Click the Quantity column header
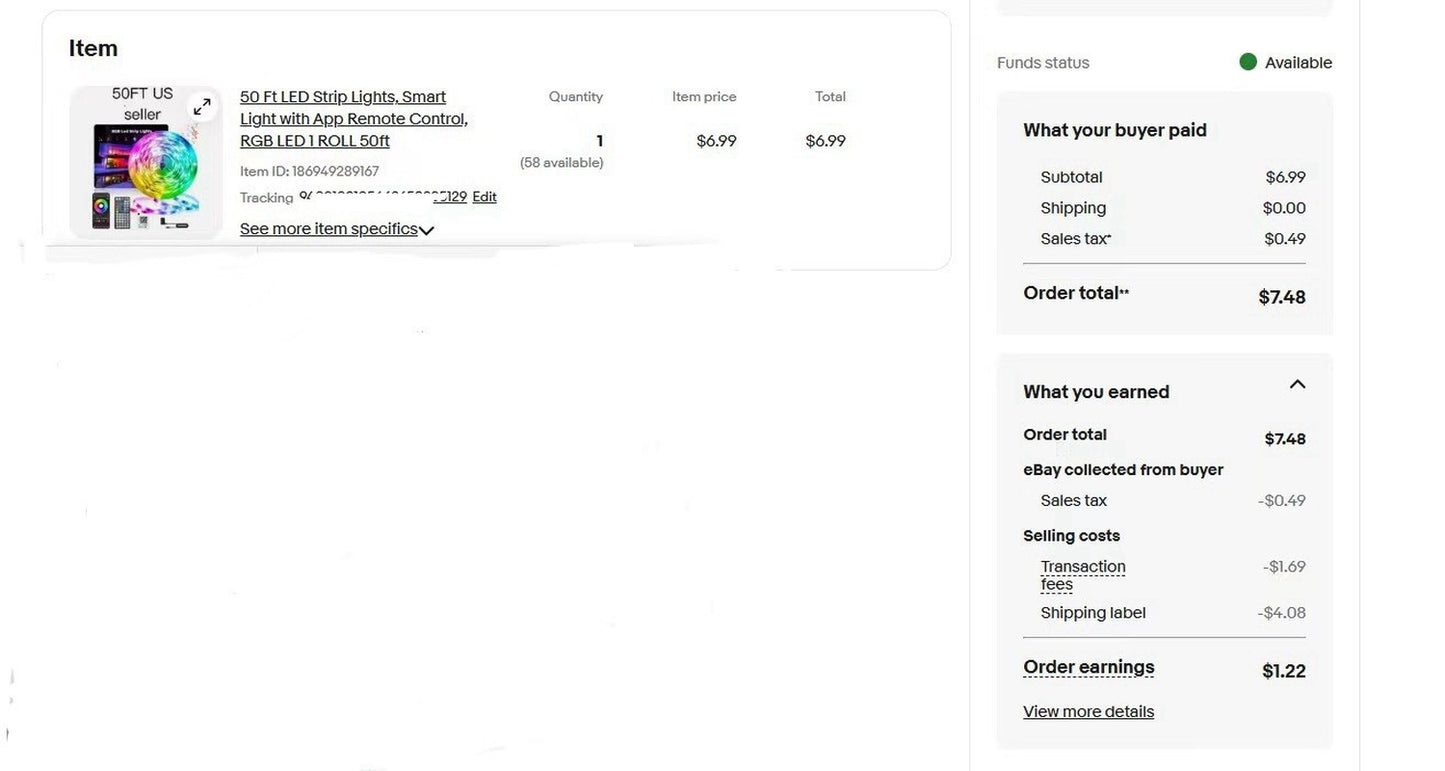1445x771 pixels. 575,97
